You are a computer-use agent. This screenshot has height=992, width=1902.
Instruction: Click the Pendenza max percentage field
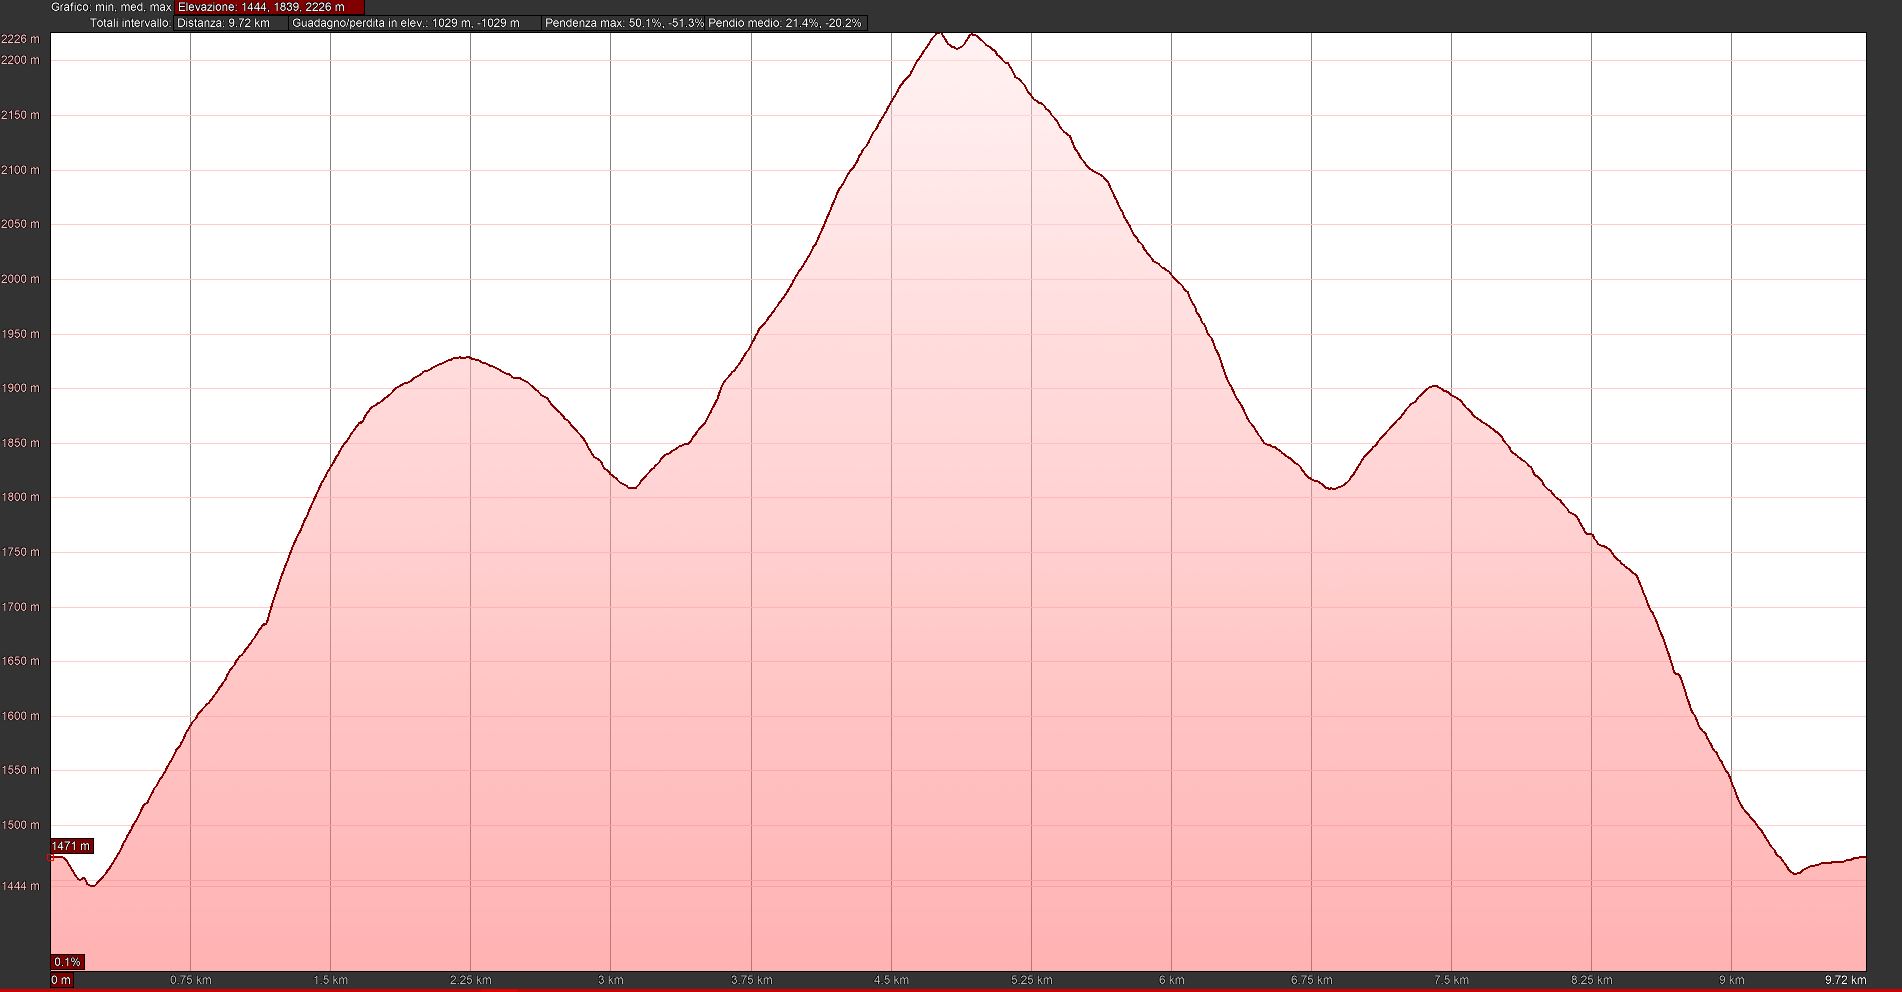(x=624, y=23)
